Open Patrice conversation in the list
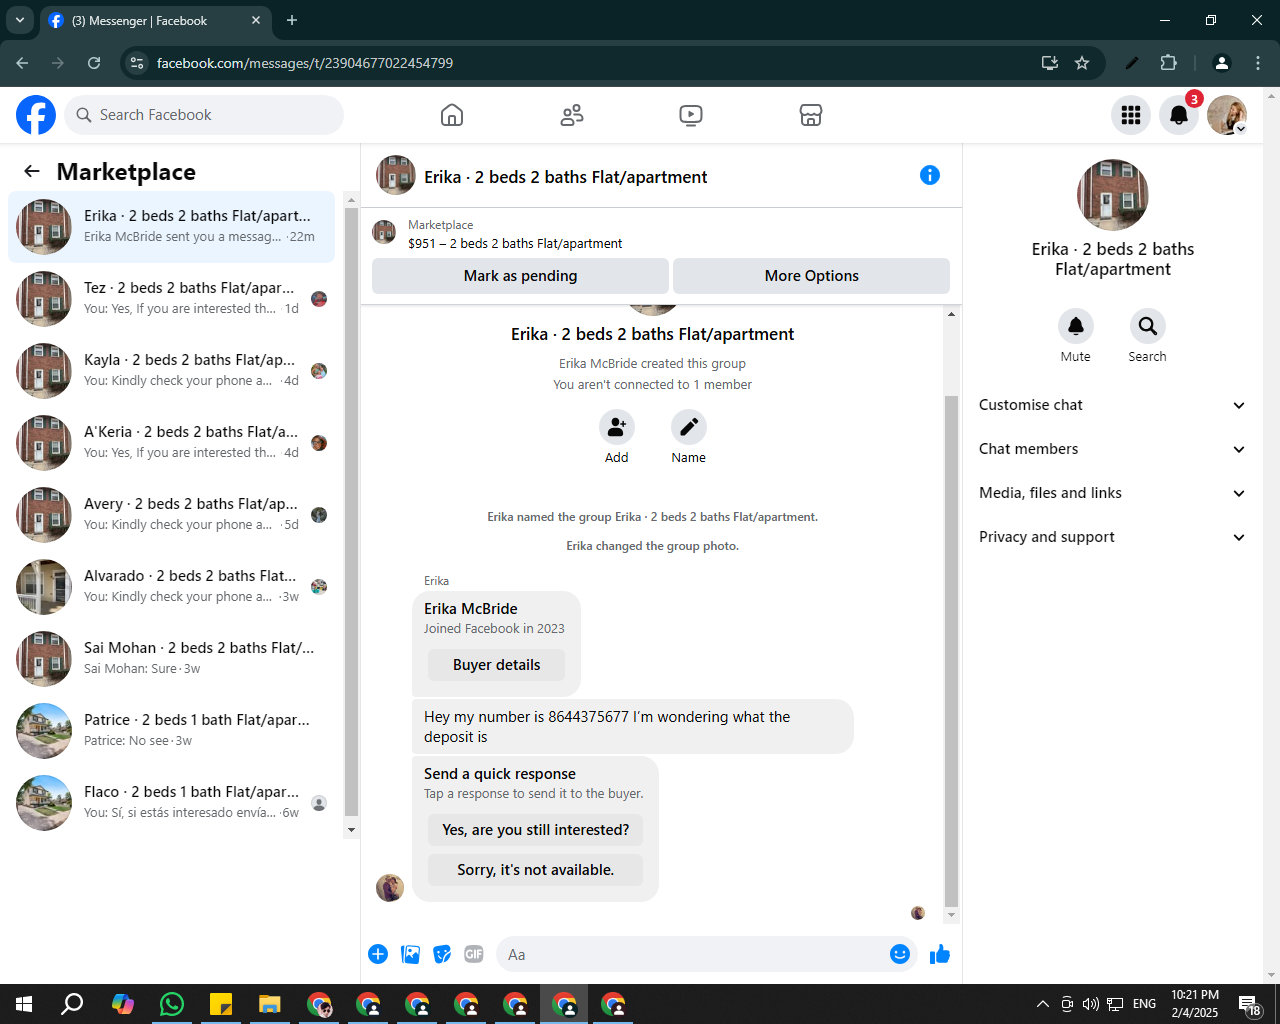The height and width of the screenshot is (1024, 1280). tap(171, 731)
